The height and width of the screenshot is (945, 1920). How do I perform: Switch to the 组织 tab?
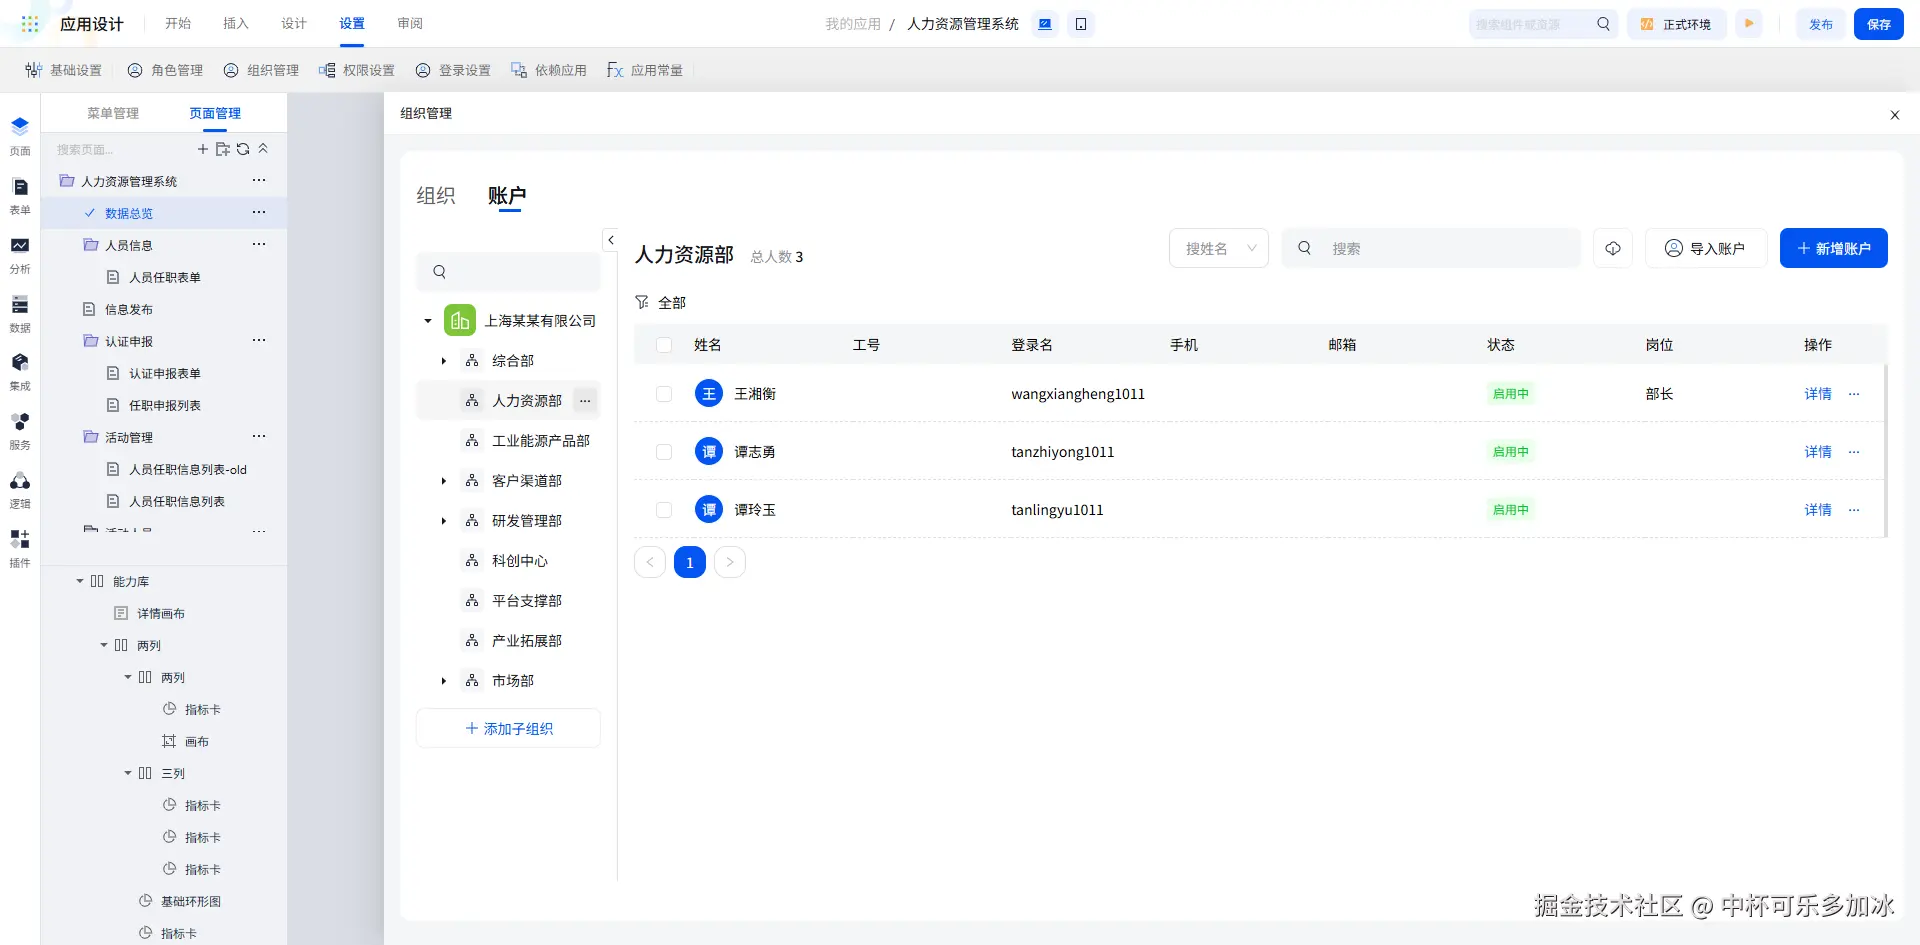tap(436, 196)
